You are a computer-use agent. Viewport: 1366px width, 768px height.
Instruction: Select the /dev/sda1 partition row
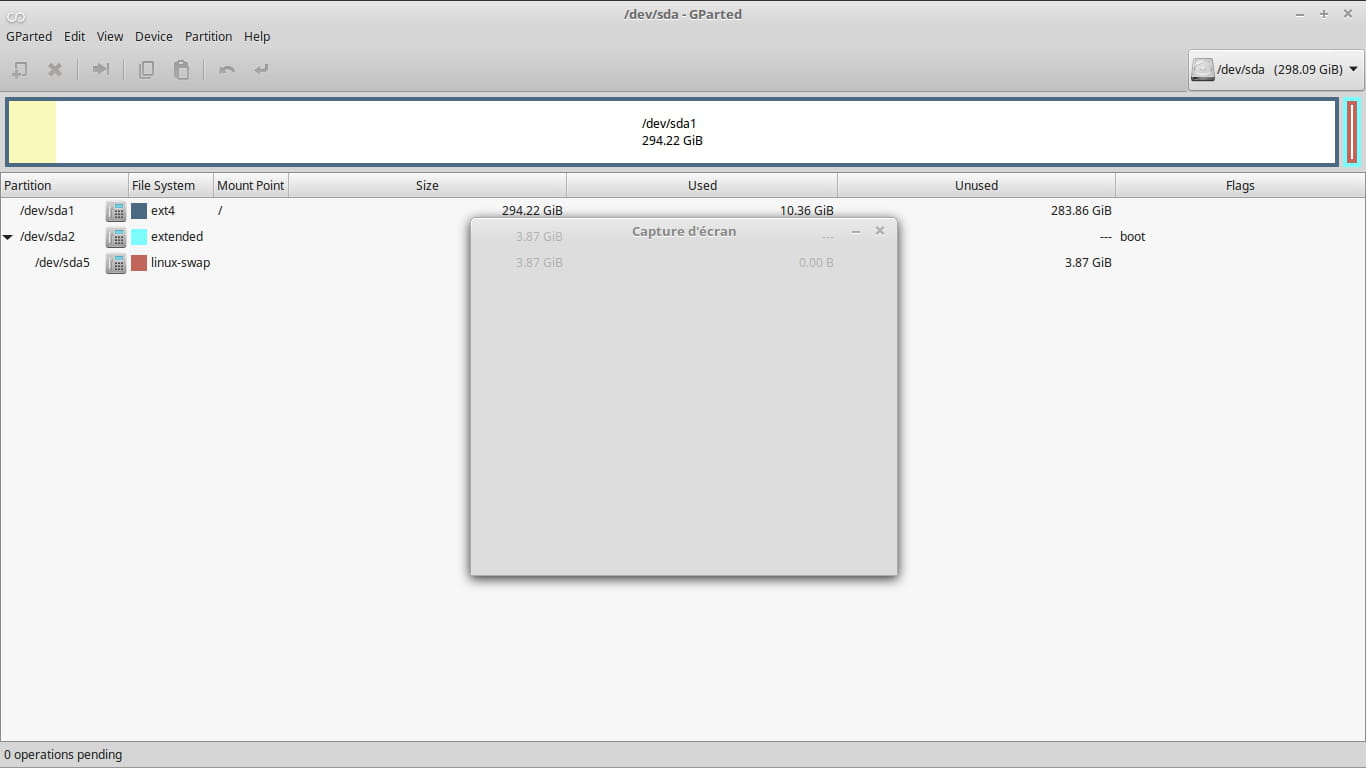pos(683,211)
